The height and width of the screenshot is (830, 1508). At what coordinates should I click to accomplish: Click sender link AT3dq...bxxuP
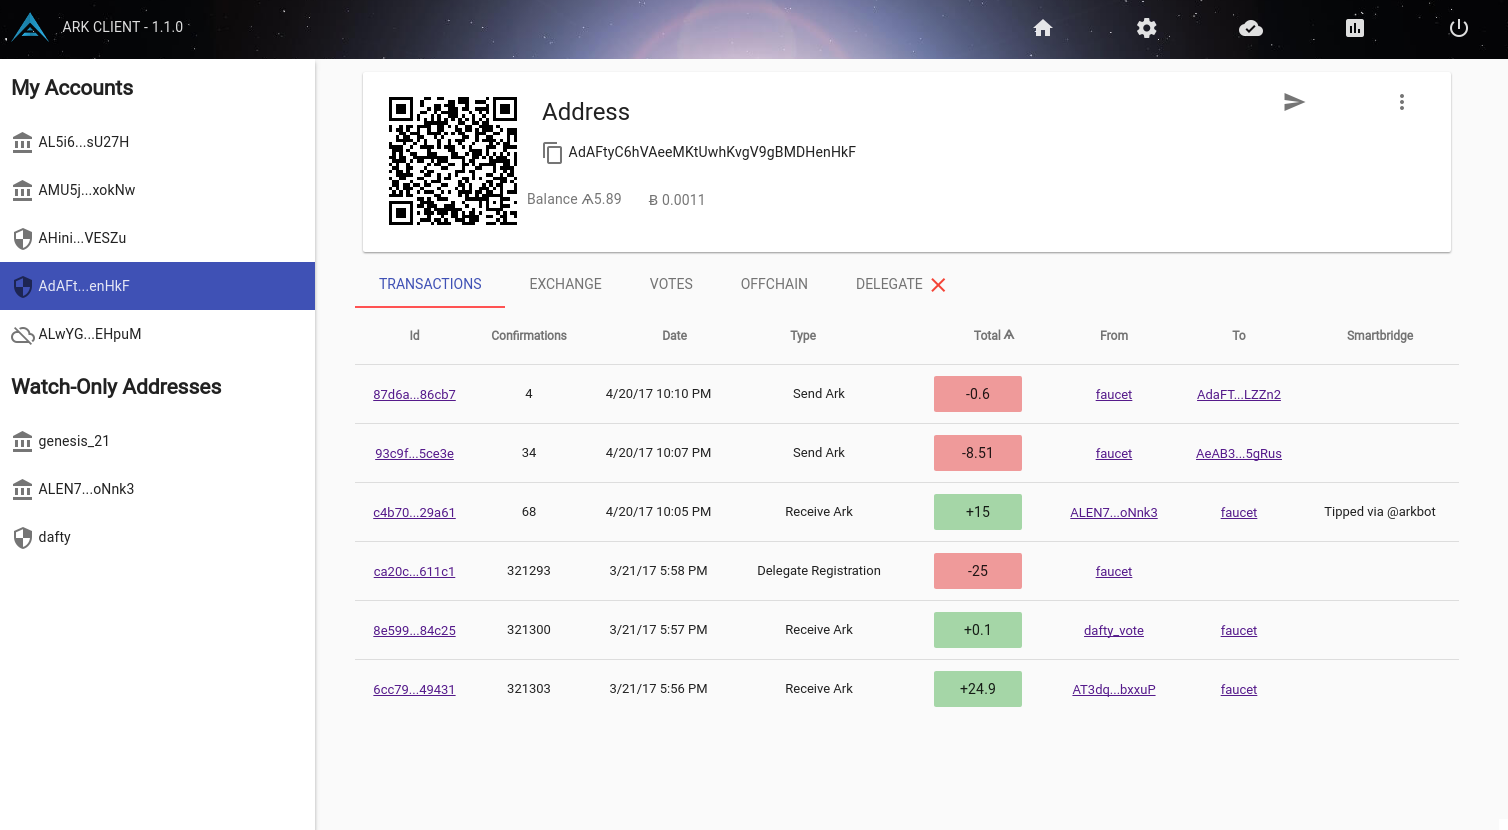tap(1113, 689)
